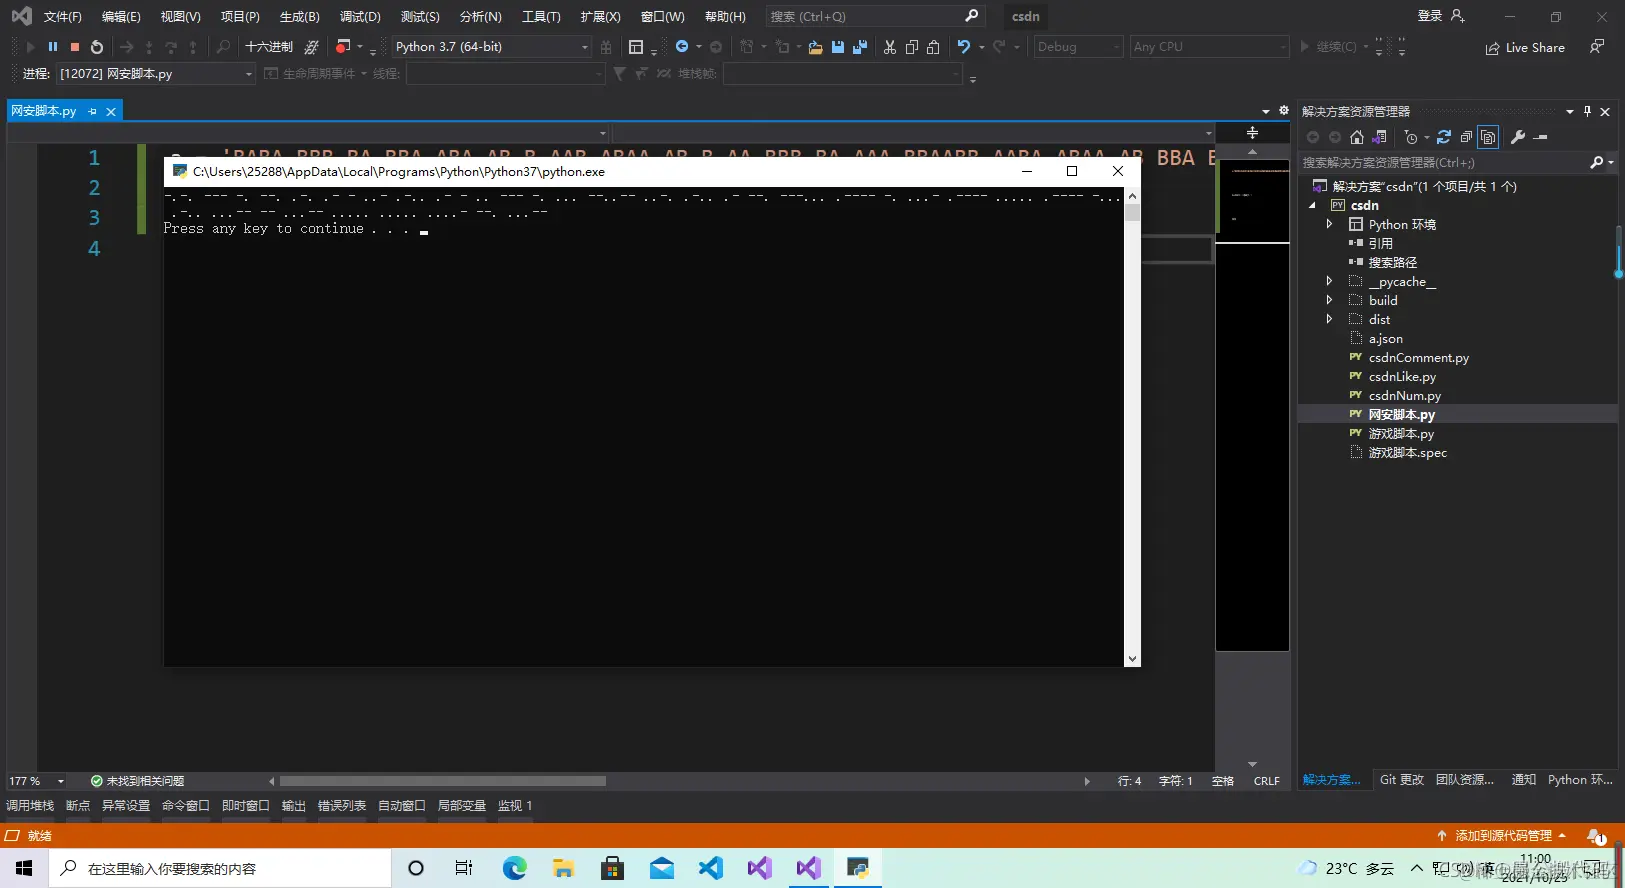Open the Any CPU platform dropdown
1625x888 pixels.
[x=1209, y=47]
